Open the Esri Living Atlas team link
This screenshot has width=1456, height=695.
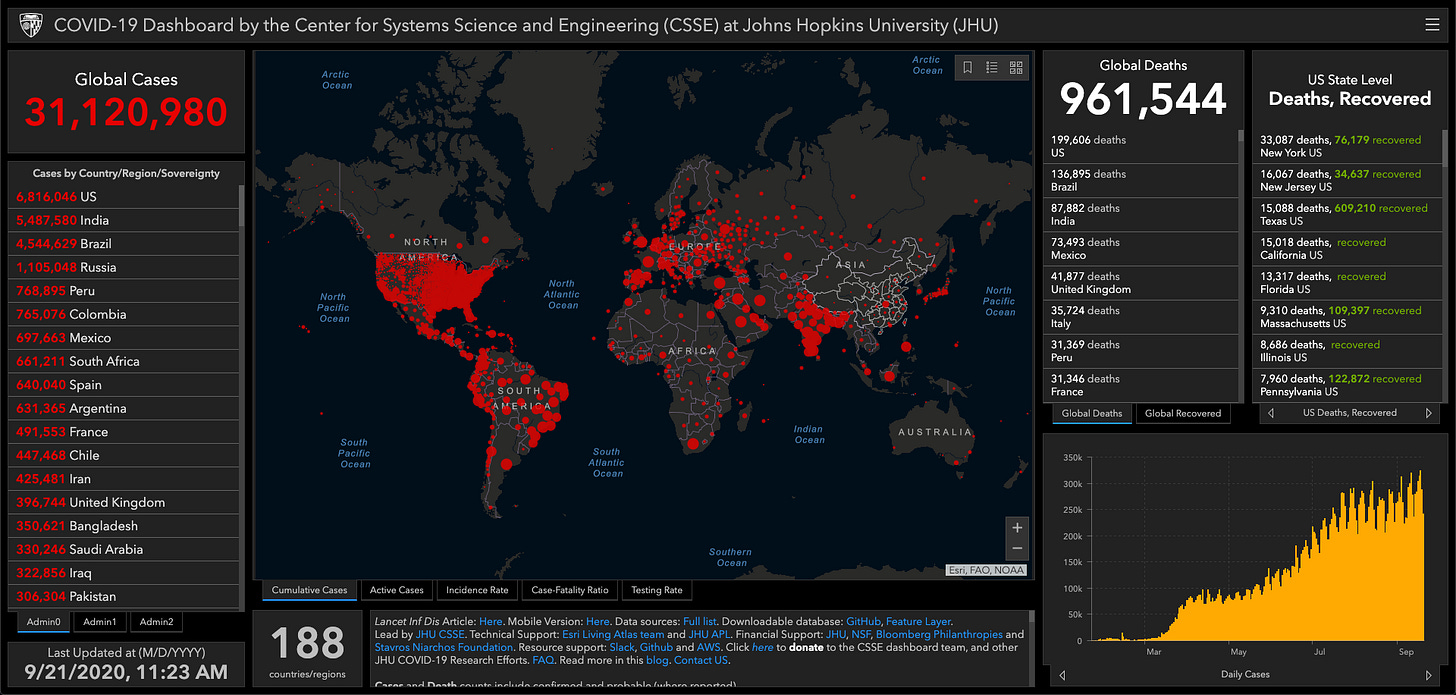613,634
